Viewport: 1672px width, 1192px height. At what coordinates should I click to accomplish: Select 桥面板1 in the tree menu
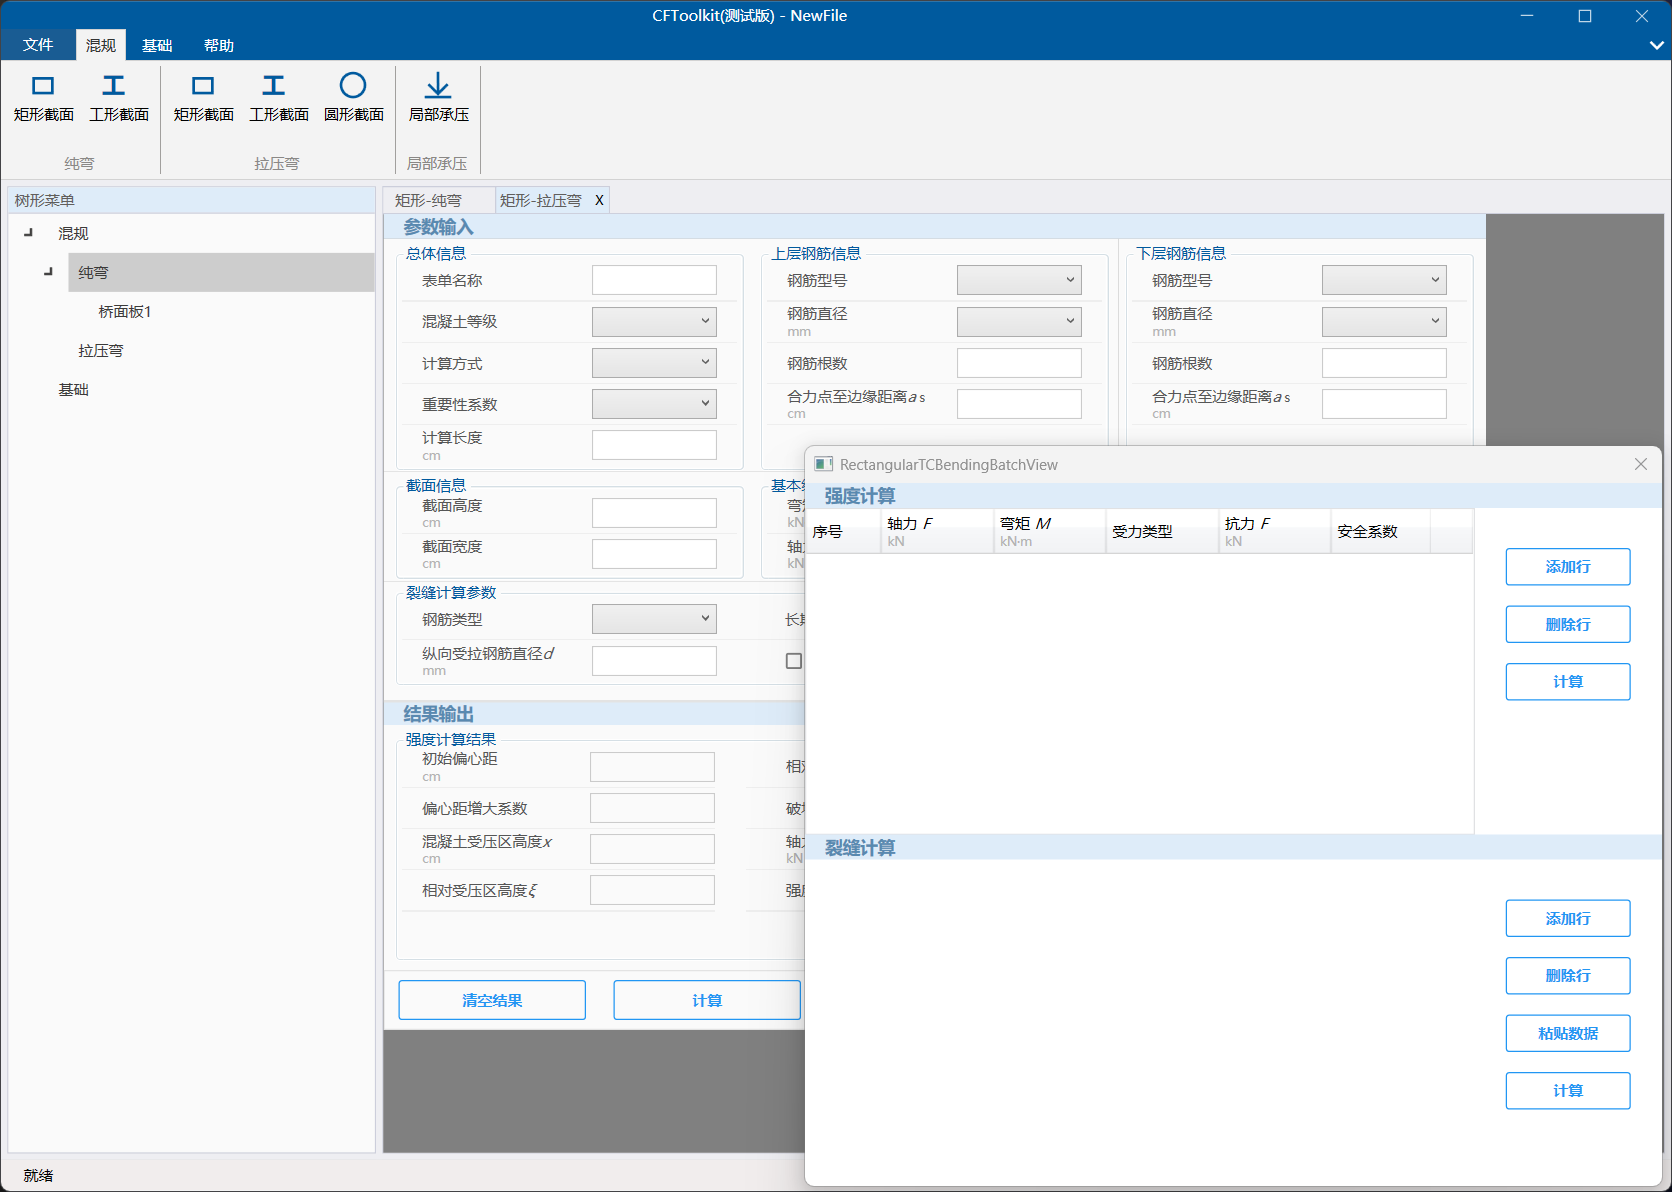coord(126,311)
